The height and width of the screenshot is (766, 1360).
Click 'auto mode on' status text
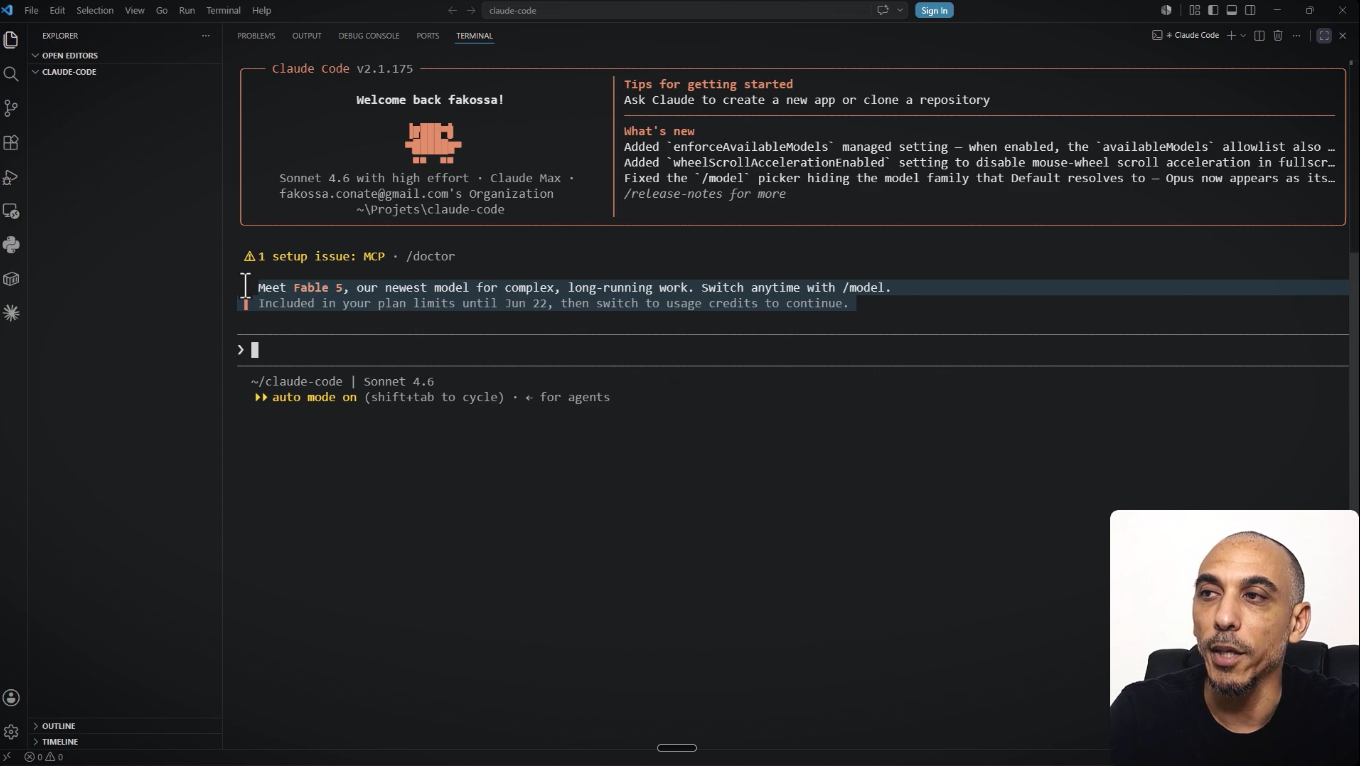coord(314,397)
